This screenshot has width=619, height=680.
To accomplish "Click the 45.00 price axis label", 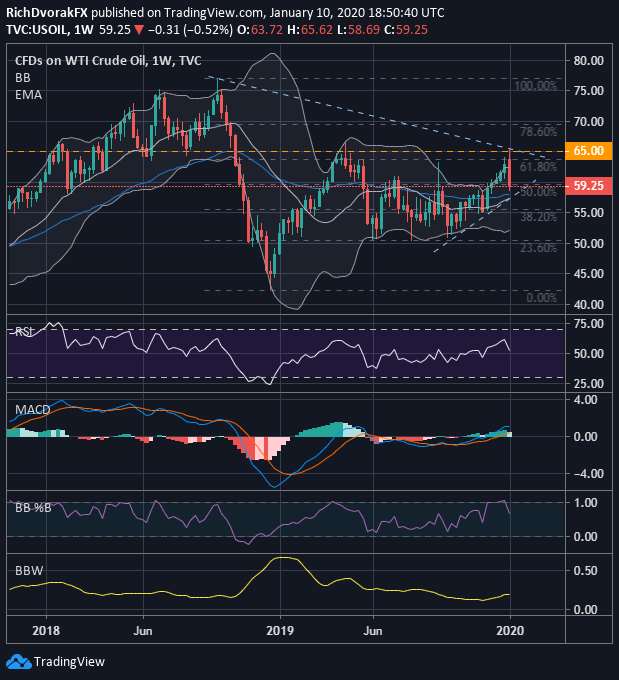I will pos(589,274).
